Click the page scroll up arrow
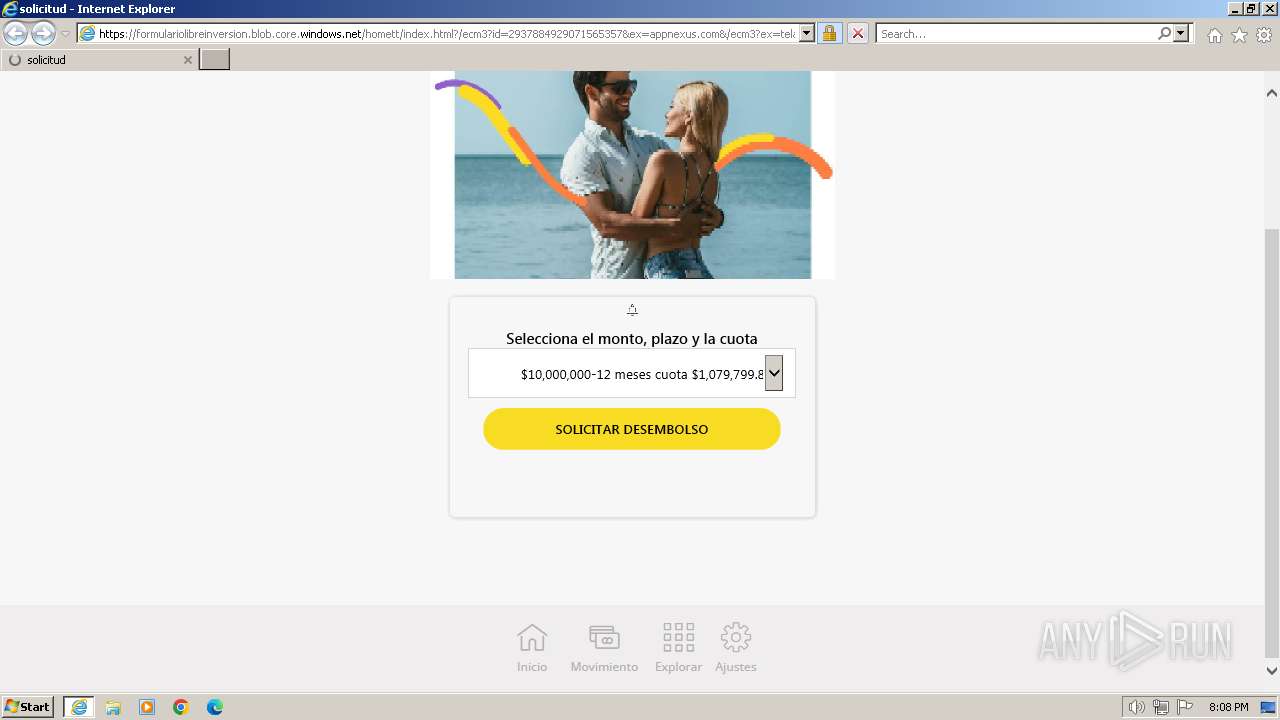 [x=1272, y=93]
